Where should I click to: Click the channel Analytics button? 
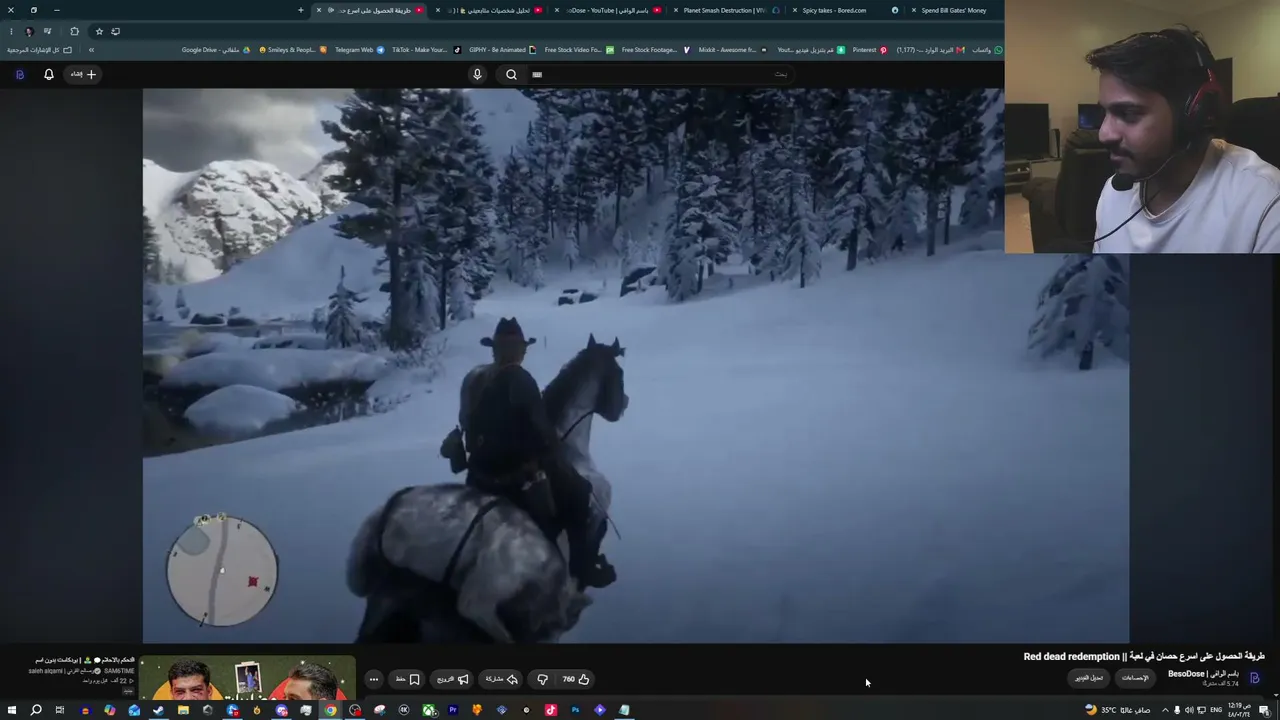click(1135, 678)
